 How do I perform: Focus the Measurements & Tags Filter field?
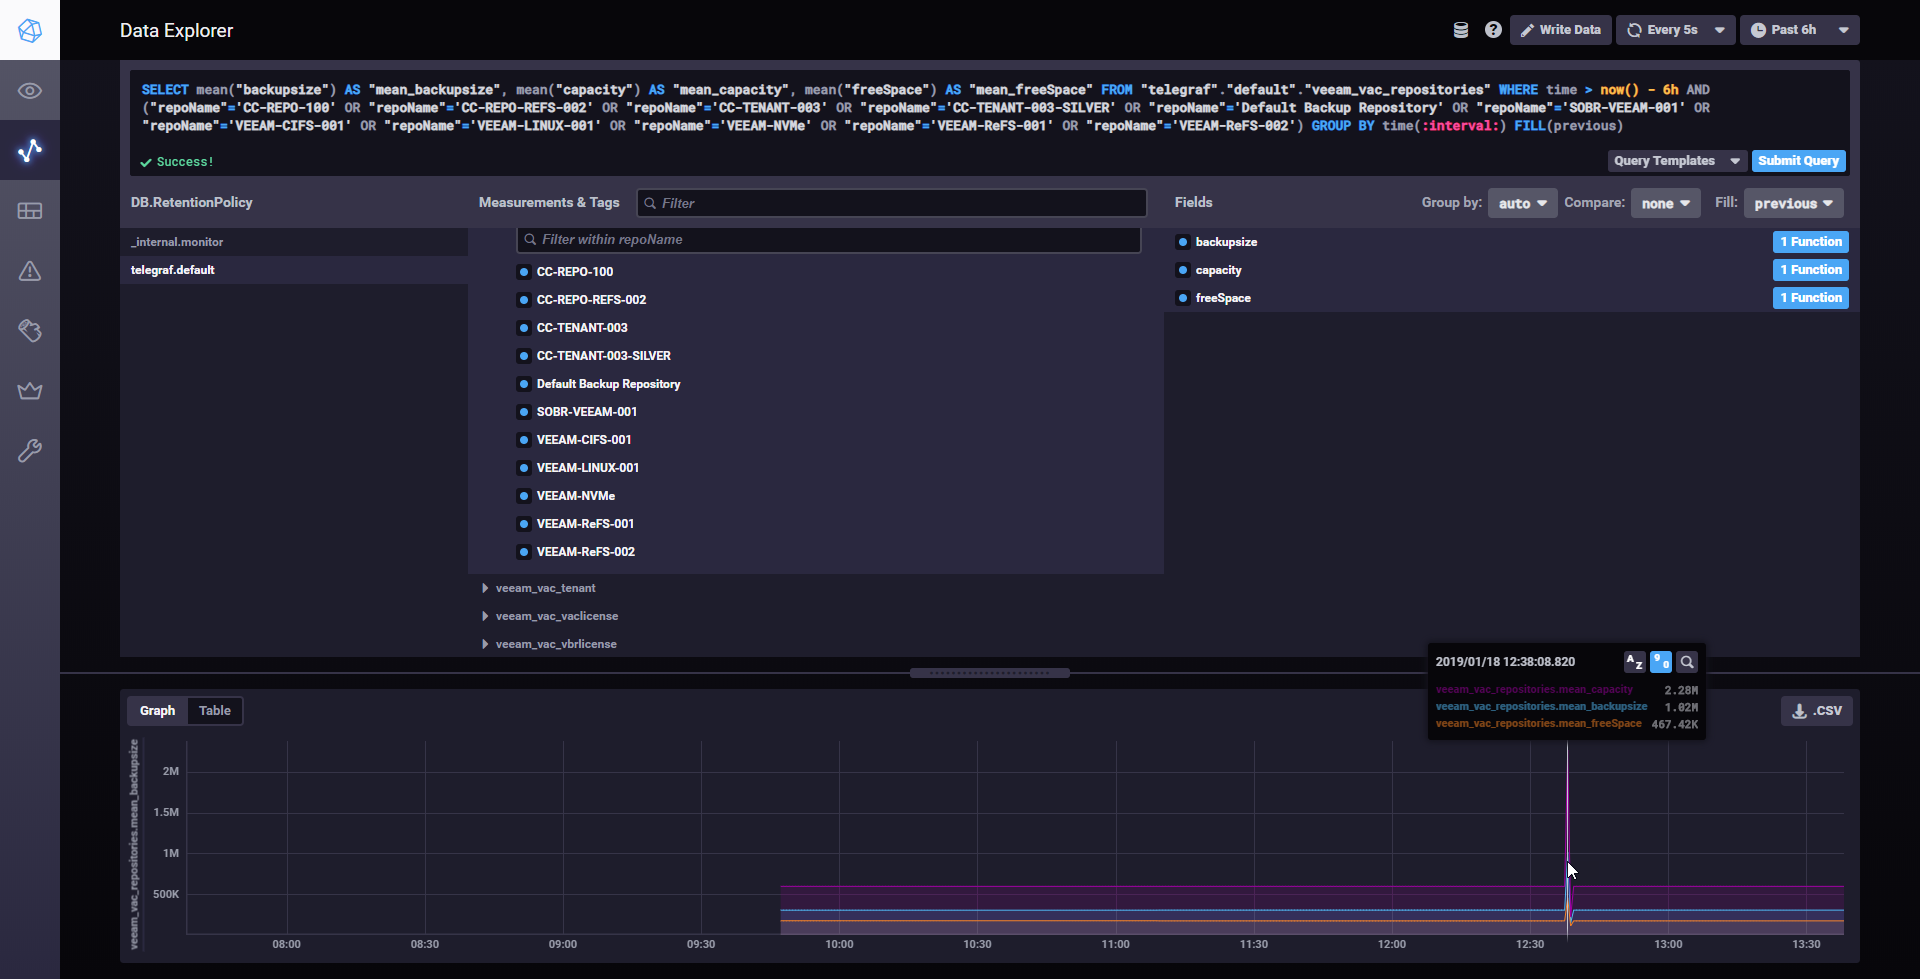(891, 203)
